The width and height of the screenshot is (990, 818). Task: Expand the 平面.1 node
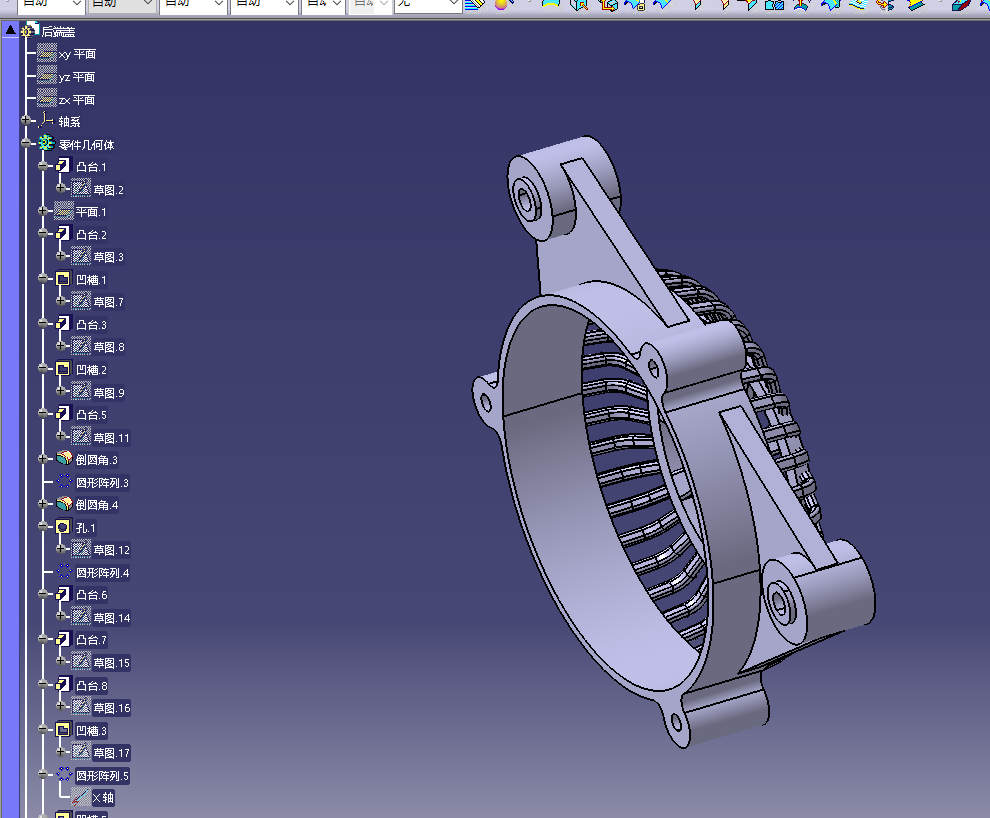pos(43,211)
